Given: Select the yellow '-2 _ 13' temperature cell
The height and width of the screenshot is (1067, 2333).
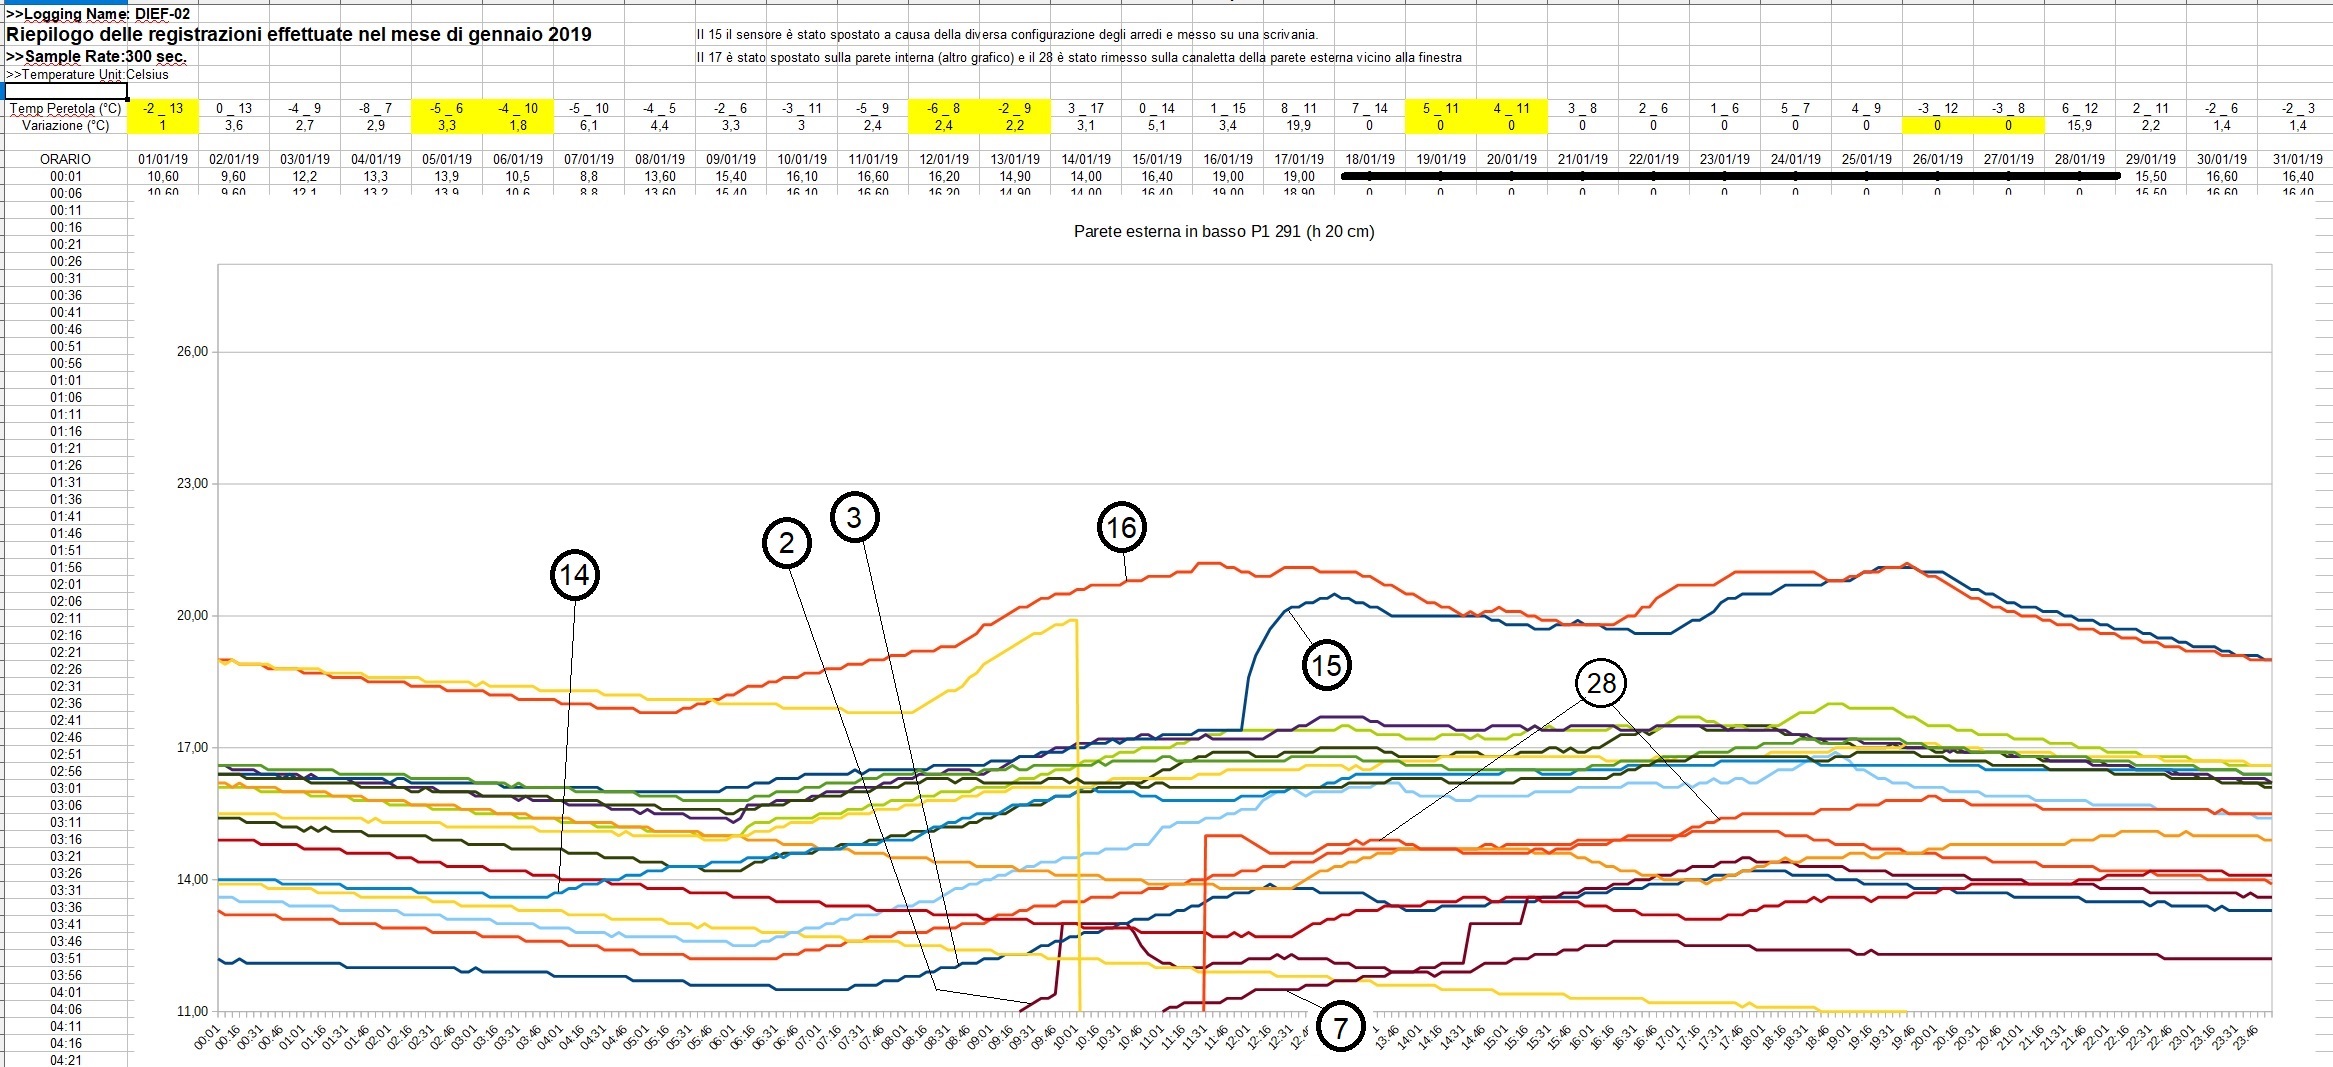Looking at the screenshot, I should [x=162, y=108].
